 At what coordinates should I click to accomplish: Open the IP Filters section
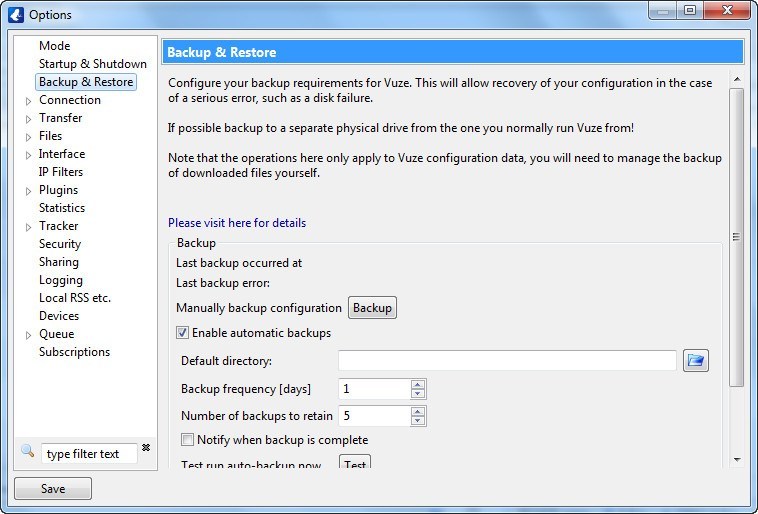click(x=61, y=172)
